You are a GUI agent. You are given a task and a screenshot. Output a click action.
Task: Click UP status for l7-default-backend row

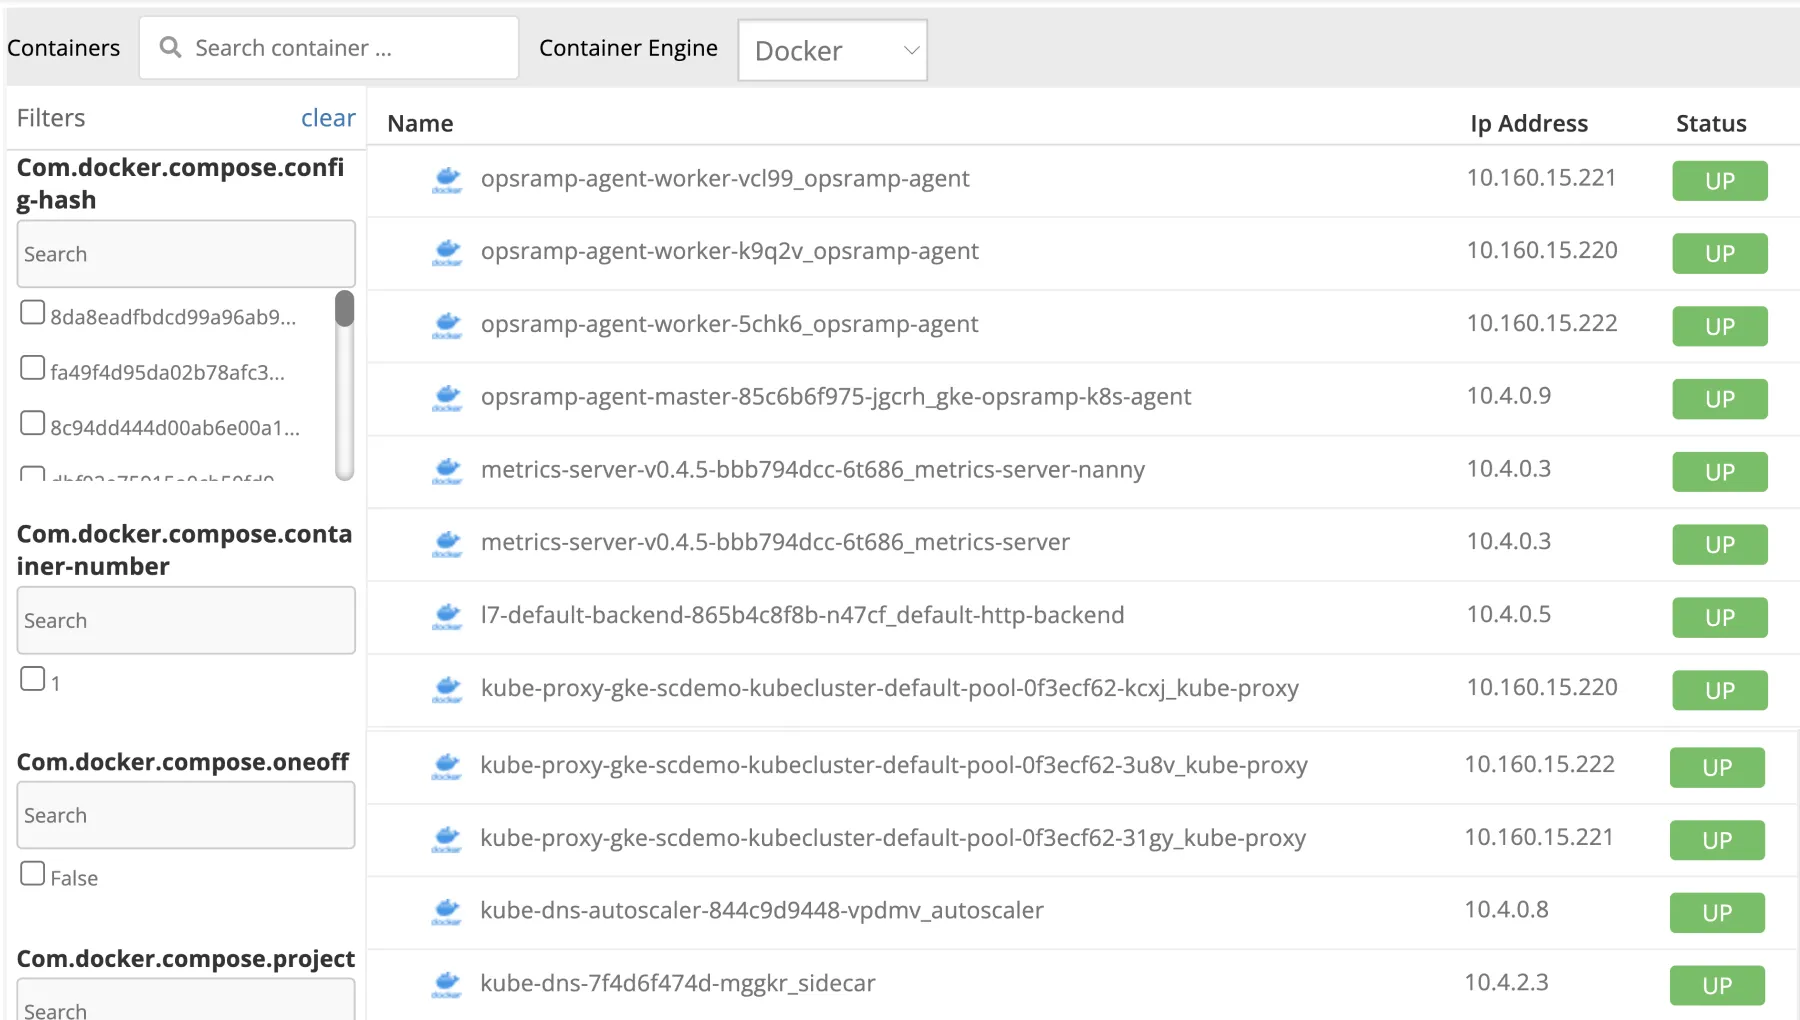[x=1720, y=618]
